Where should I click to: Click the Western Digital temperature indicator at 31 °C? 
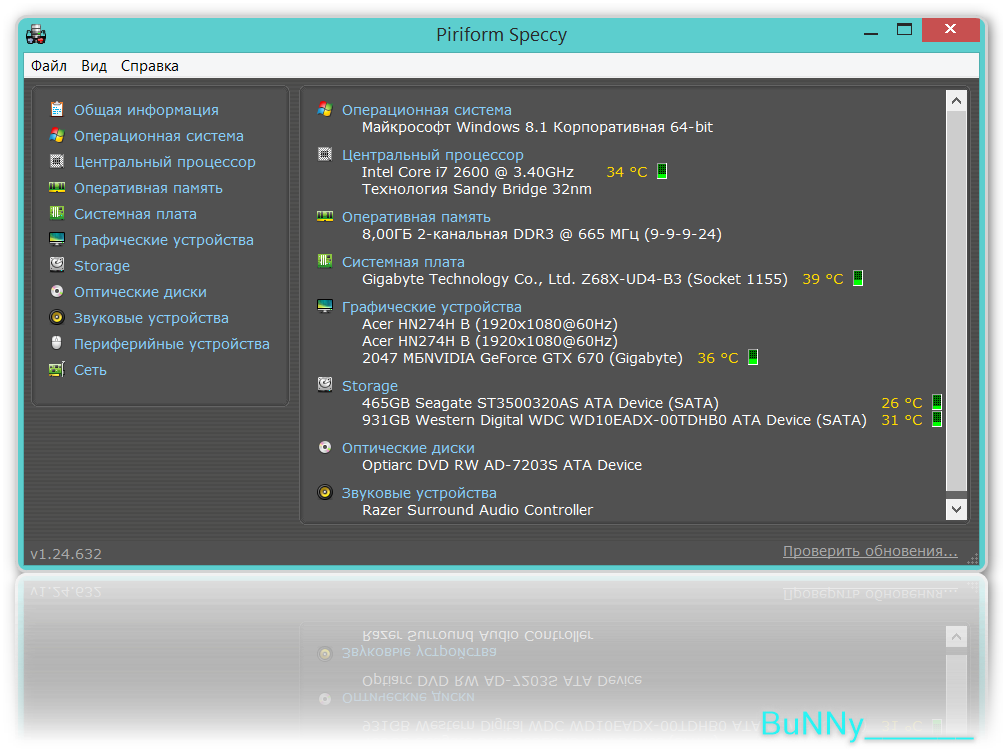click(937, 419)
